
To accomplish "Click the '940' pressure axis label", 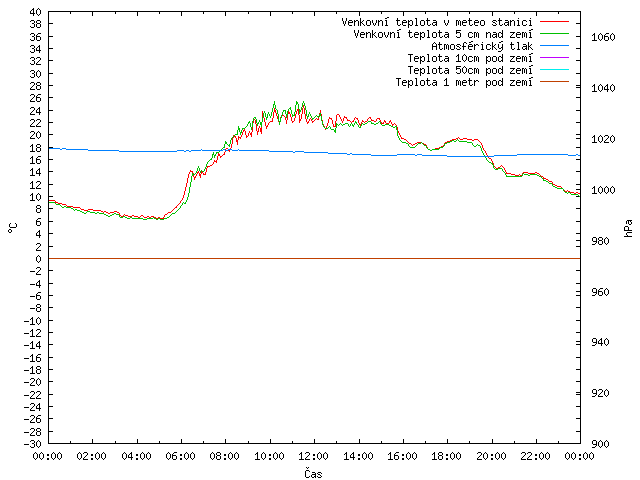I will pos(600,342).
